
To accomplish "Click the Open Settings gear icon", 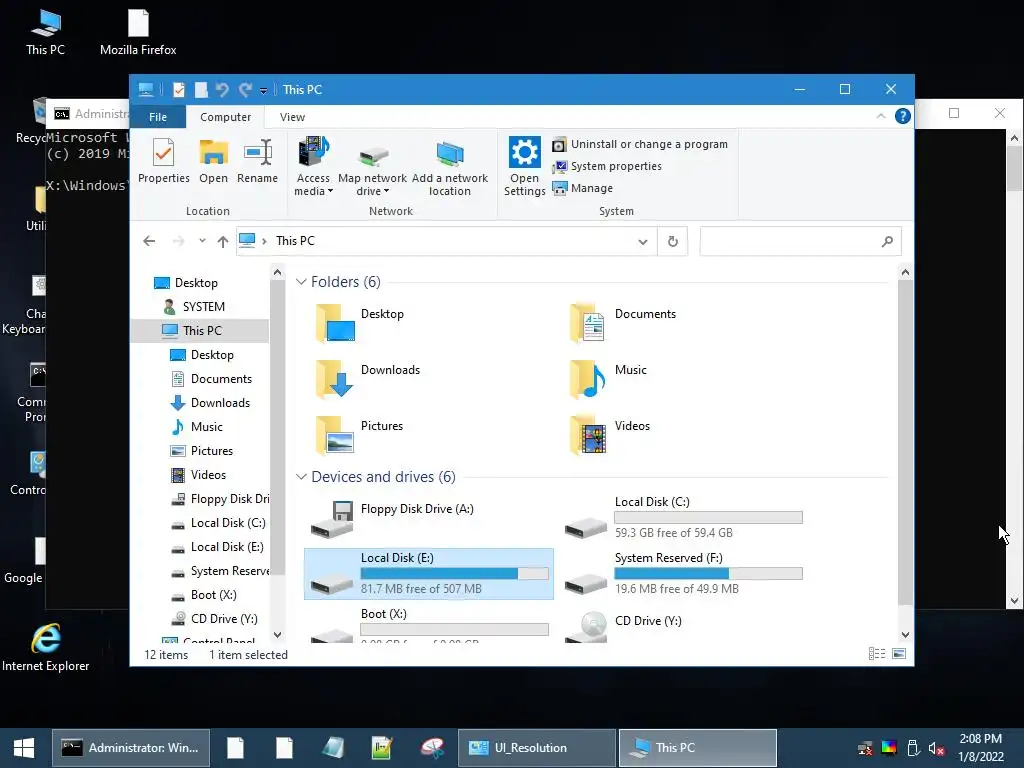I will [x=524, y=167].
